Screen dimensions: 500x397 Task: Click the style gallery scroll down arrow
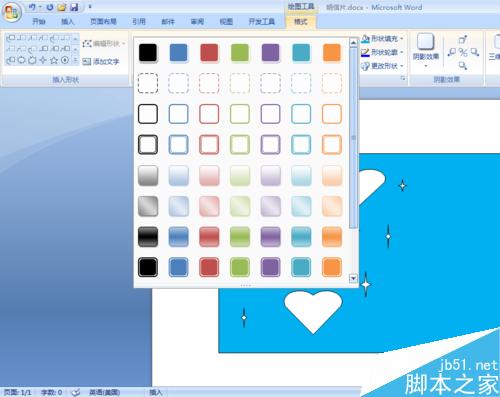click(x=353, y=278)
